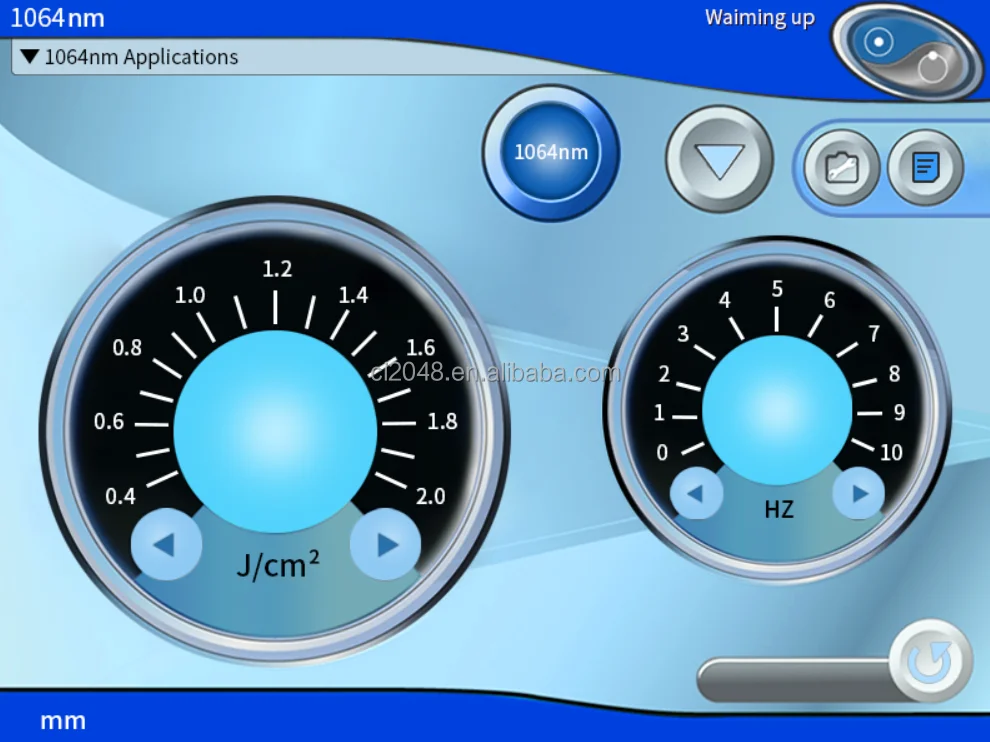Click the HZ unit label
The width and height of the screenshot is (990, 742).
[778, 509]
